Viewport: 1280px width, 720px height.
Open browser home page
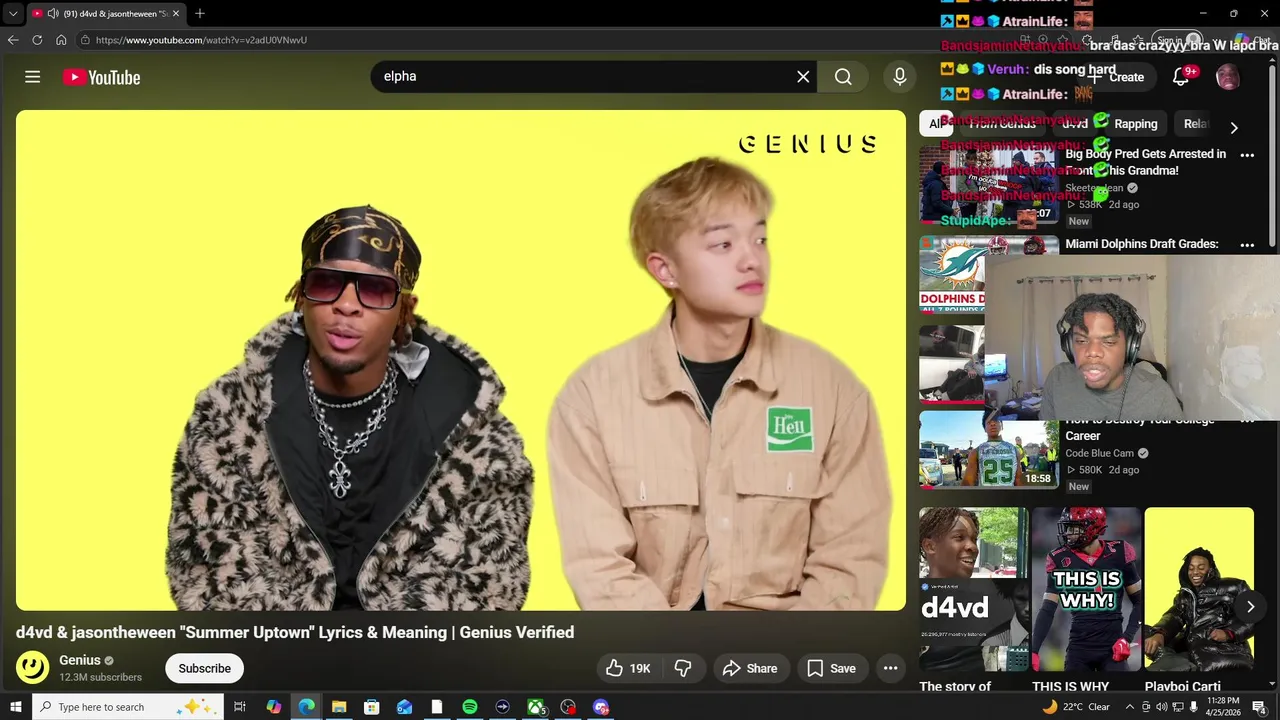point(61,40)
